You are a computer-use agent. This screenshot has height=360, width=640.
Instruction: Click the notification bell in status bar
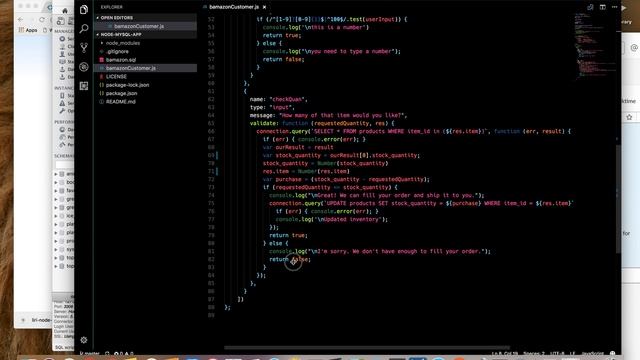click(612, 353)
